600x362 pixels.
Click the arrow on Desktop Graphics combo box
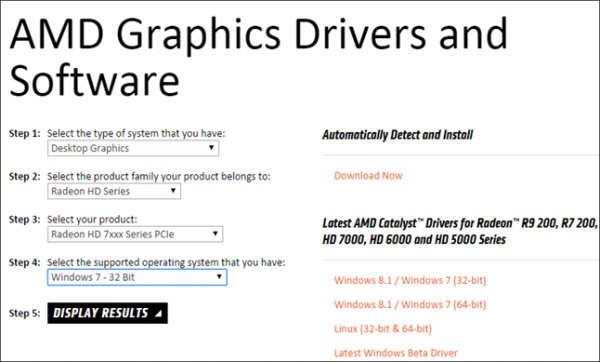point(211,148)
